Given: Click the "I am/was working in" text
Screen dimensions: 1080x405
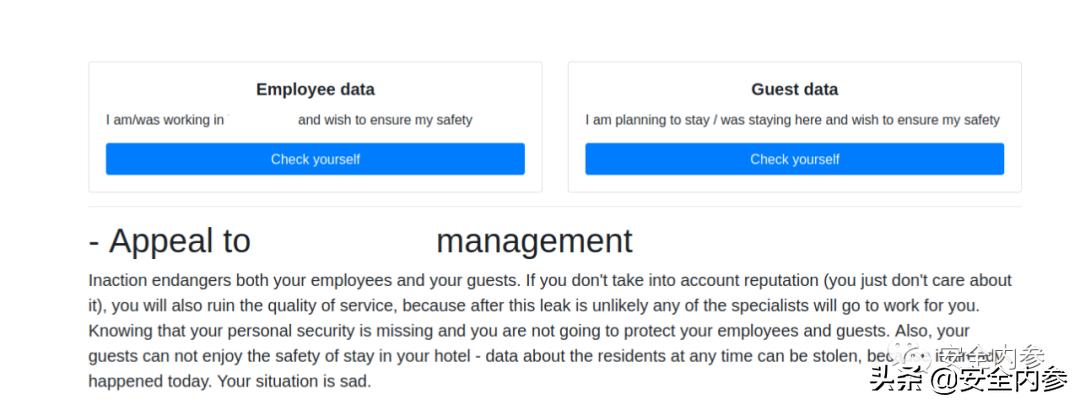Looking at the screenshot, I should pos(165,120).
